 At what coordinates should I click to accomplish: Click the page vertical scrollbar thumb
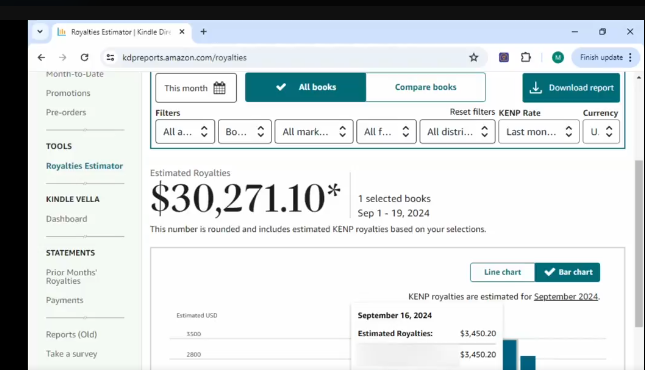638,243
